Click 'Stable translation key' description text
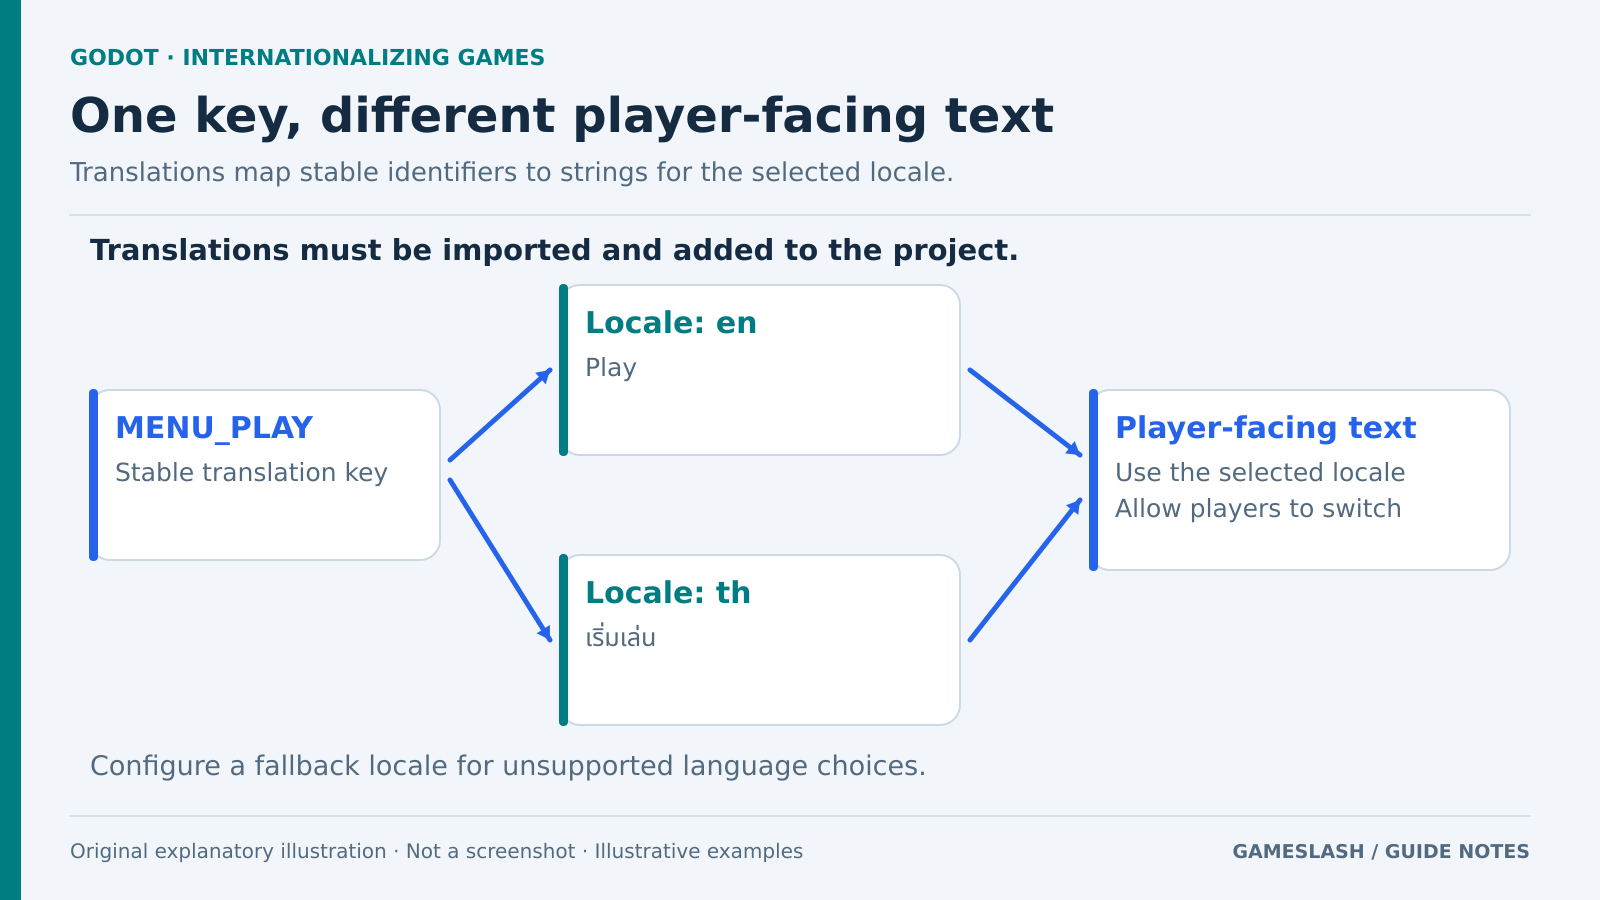The image size is (1600, 900). pyautogui.click(x=251, y=473)
